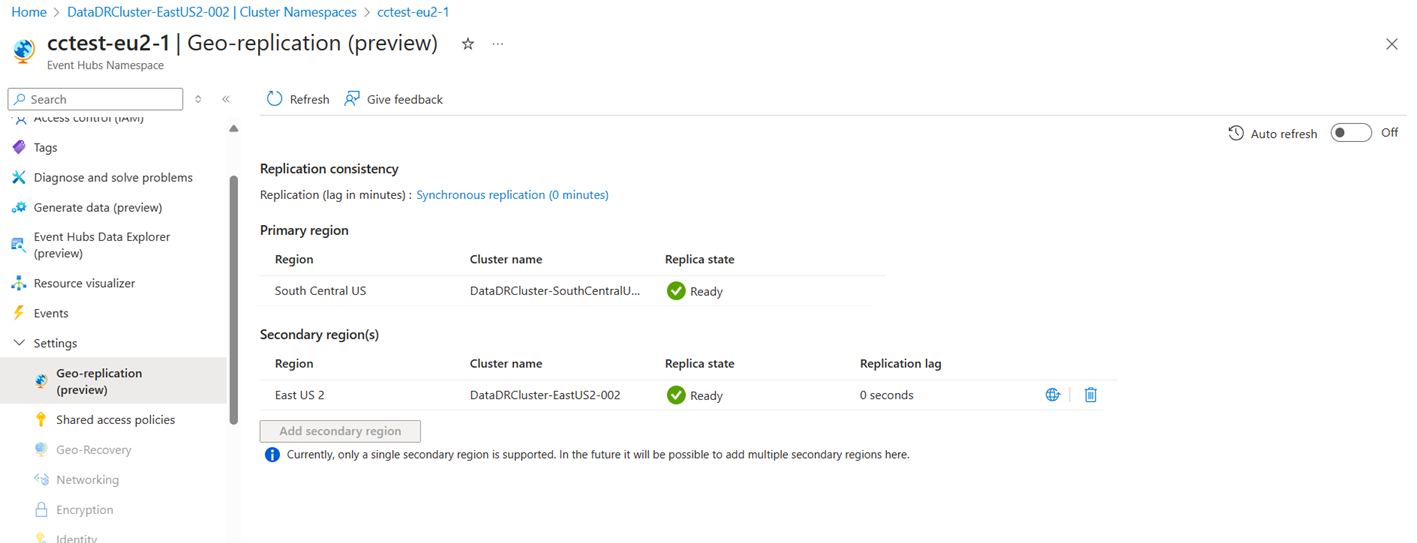Click the Give feedback icon

click(352, 99)
